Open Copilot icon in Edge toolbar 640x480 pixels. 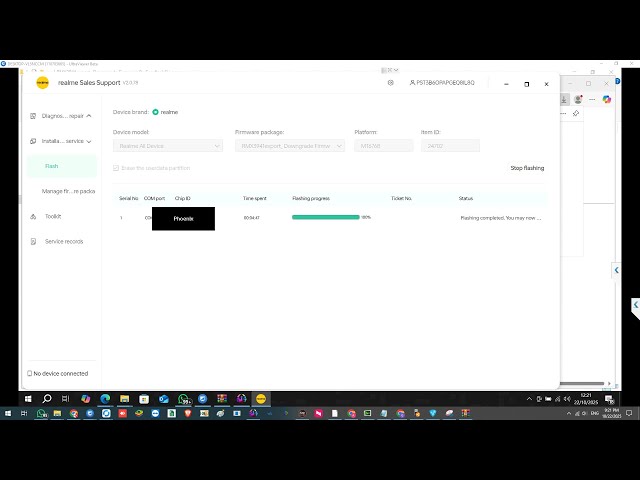607,99
